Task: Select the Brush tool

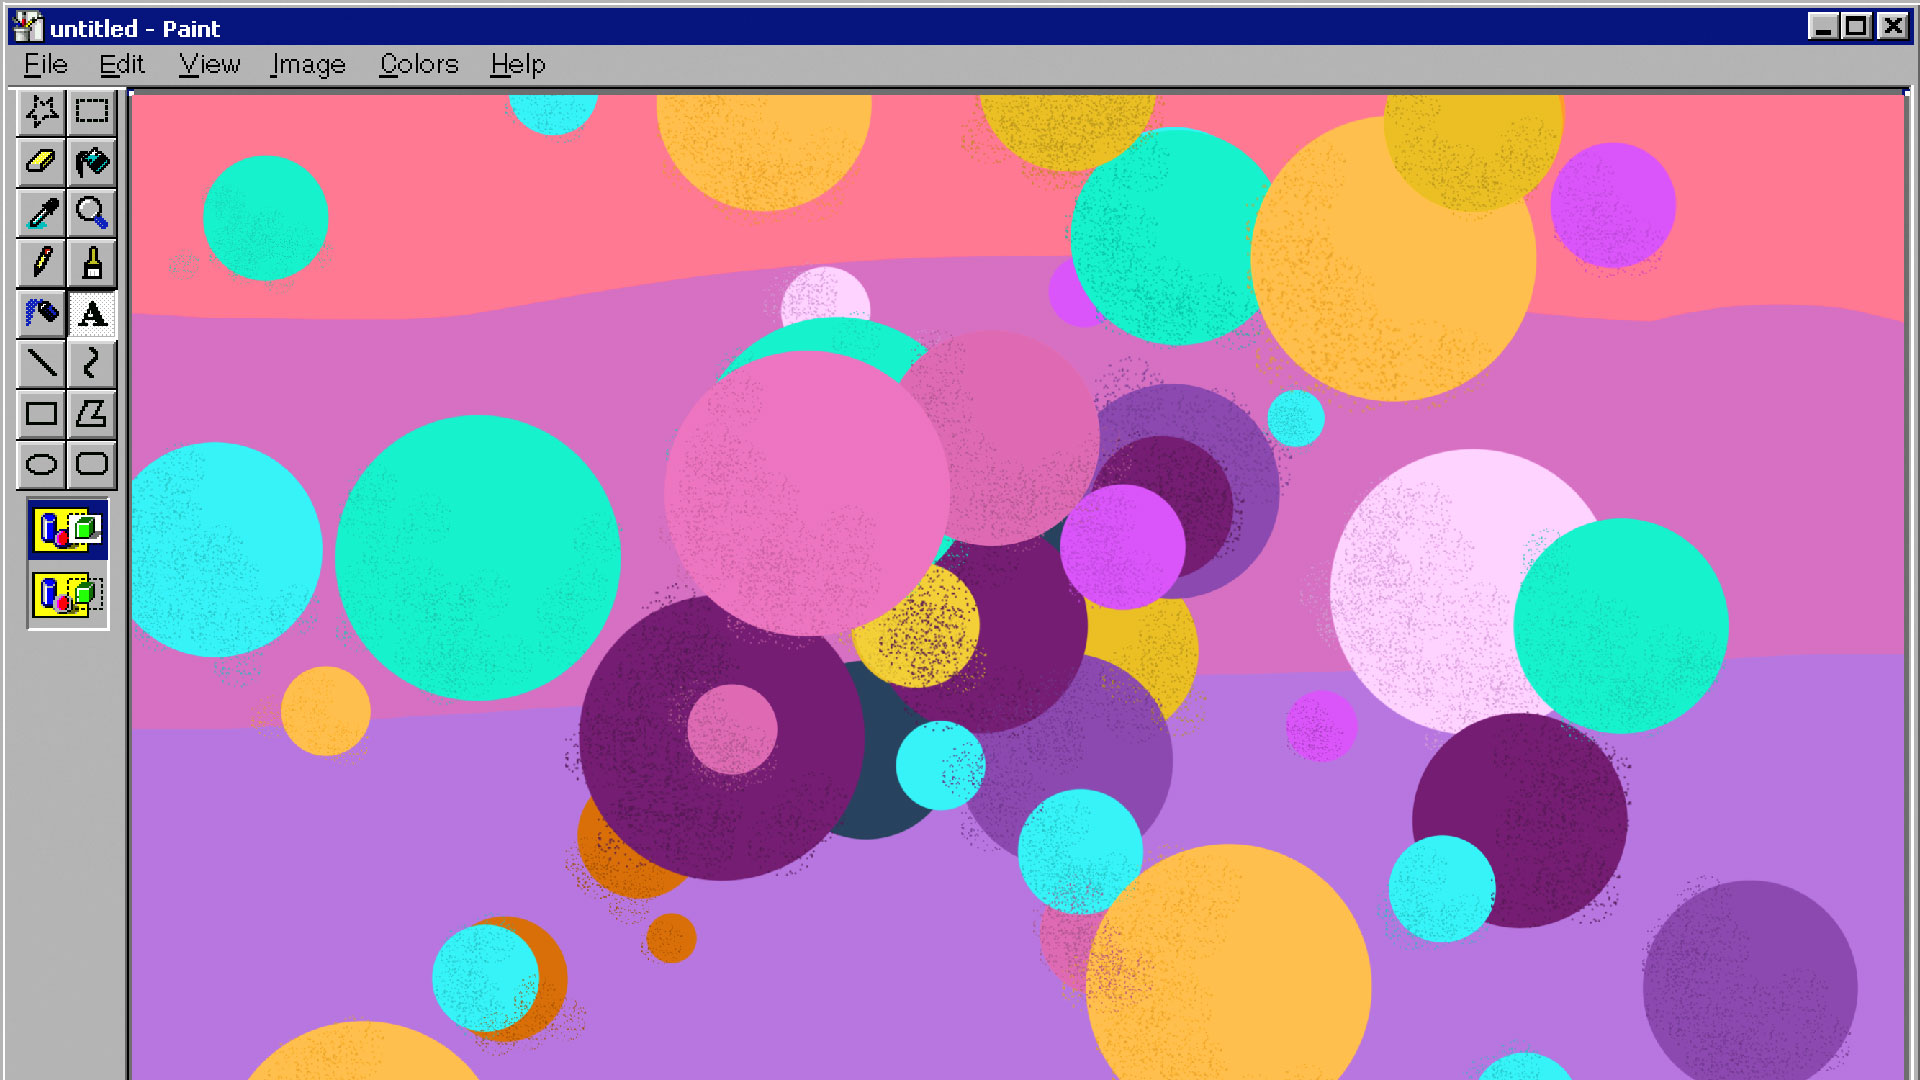Action: pos(92,263)
